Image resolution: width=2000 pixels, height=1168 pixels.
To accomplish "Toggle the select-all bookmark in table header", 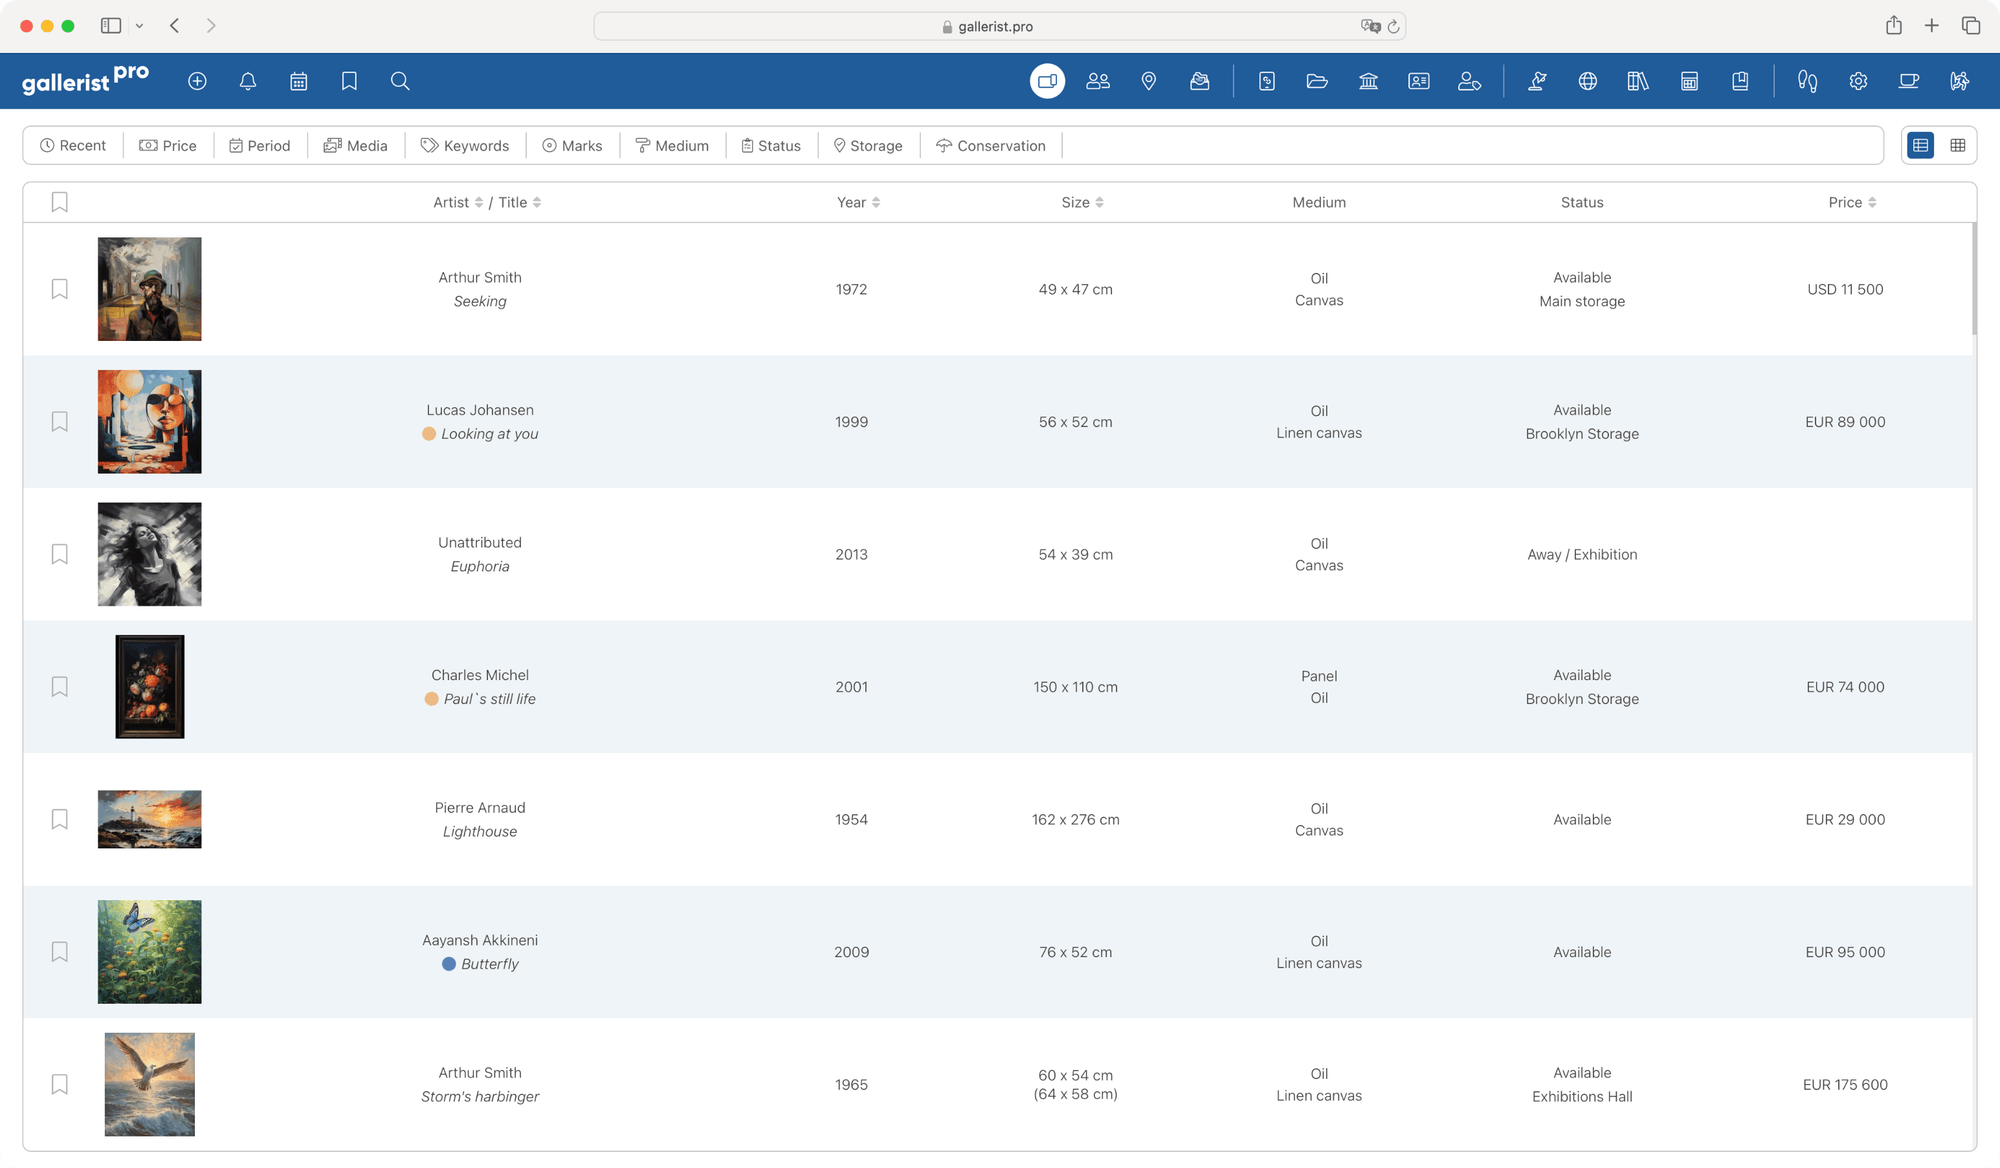I will pos(60,202).
